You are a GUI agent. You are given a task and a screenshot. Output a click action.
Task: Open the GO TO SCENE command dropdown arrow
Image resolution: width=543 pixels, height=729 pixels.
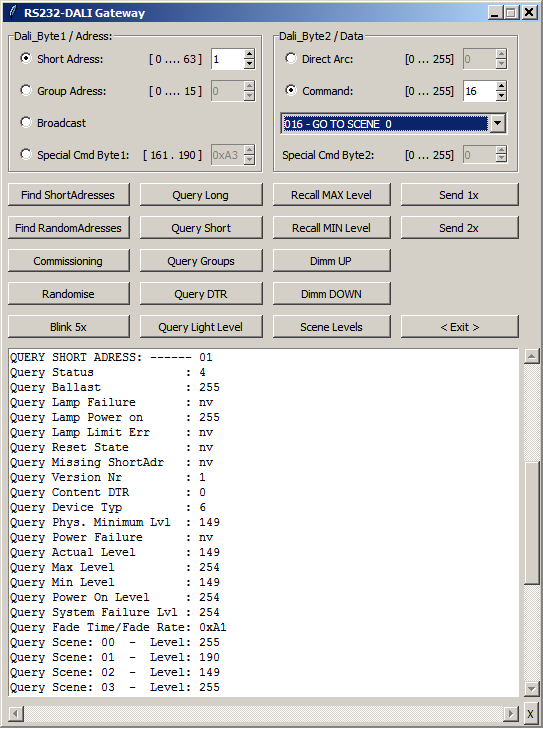point(498,123)
